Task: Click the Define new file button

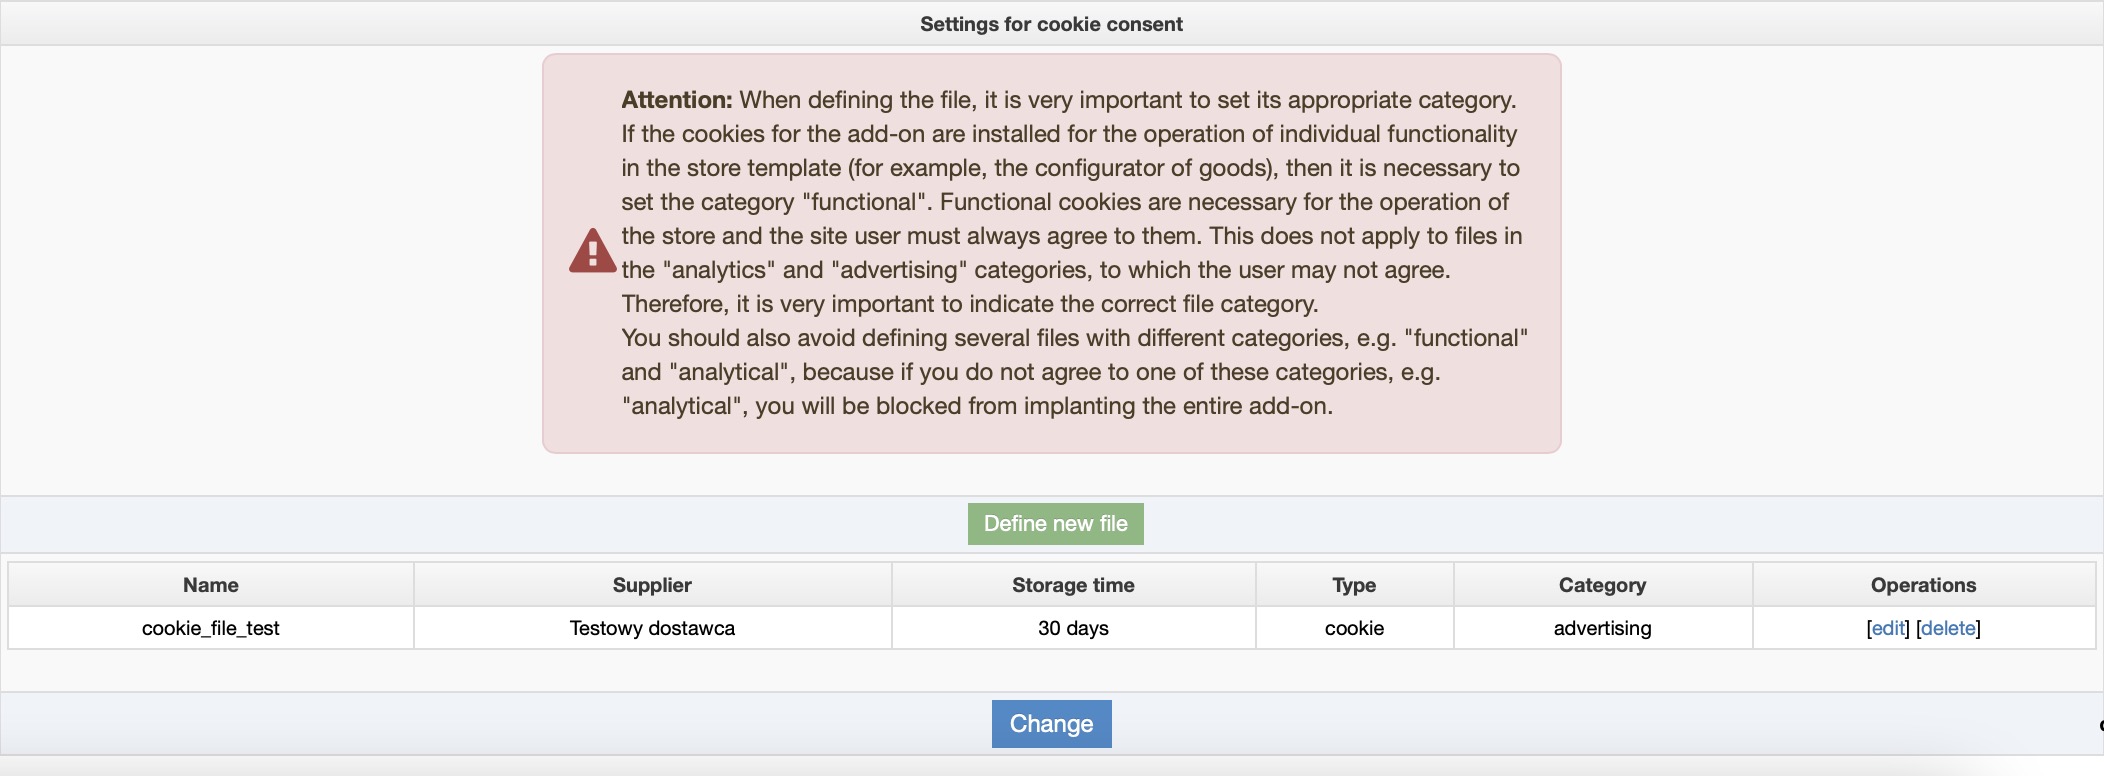Action: (1055, 524)
